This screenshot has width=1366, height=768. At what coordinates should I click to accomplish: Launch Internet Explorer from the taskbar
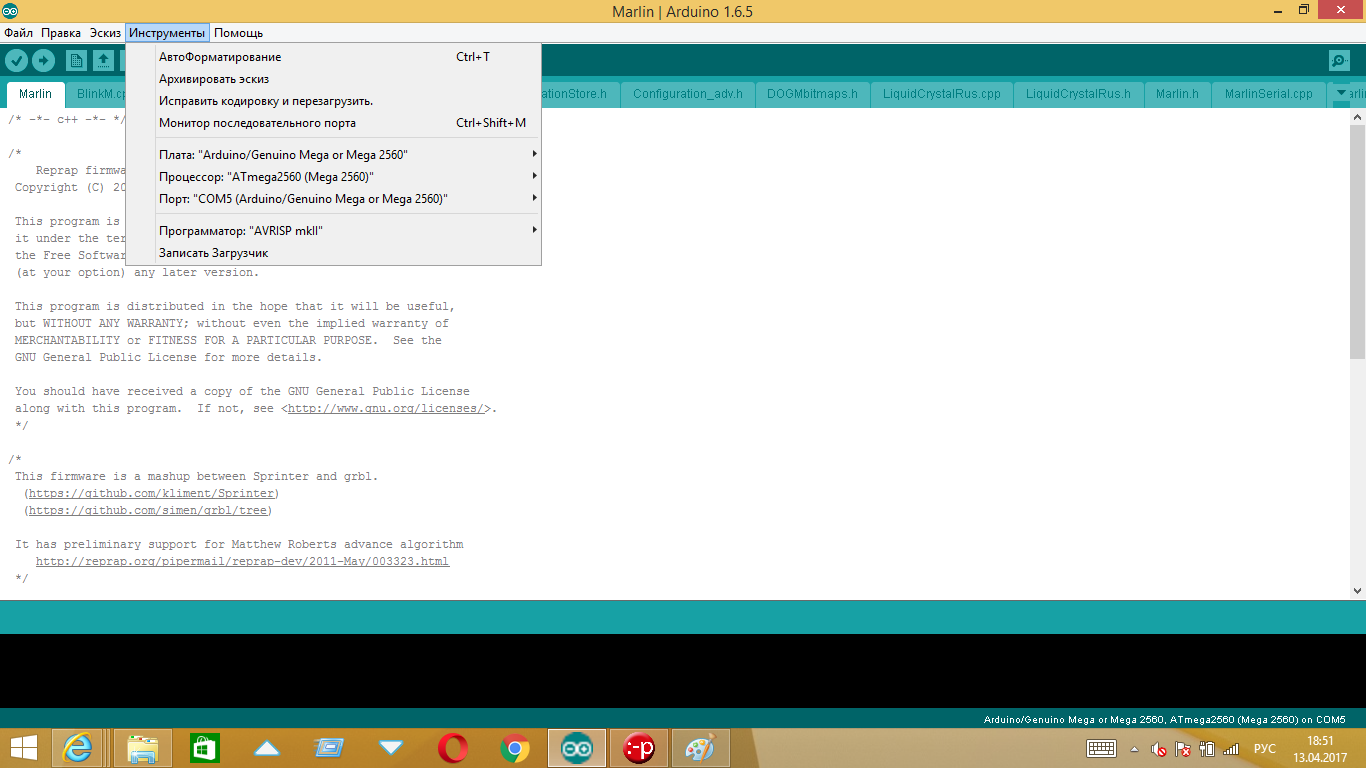point(79,748)
